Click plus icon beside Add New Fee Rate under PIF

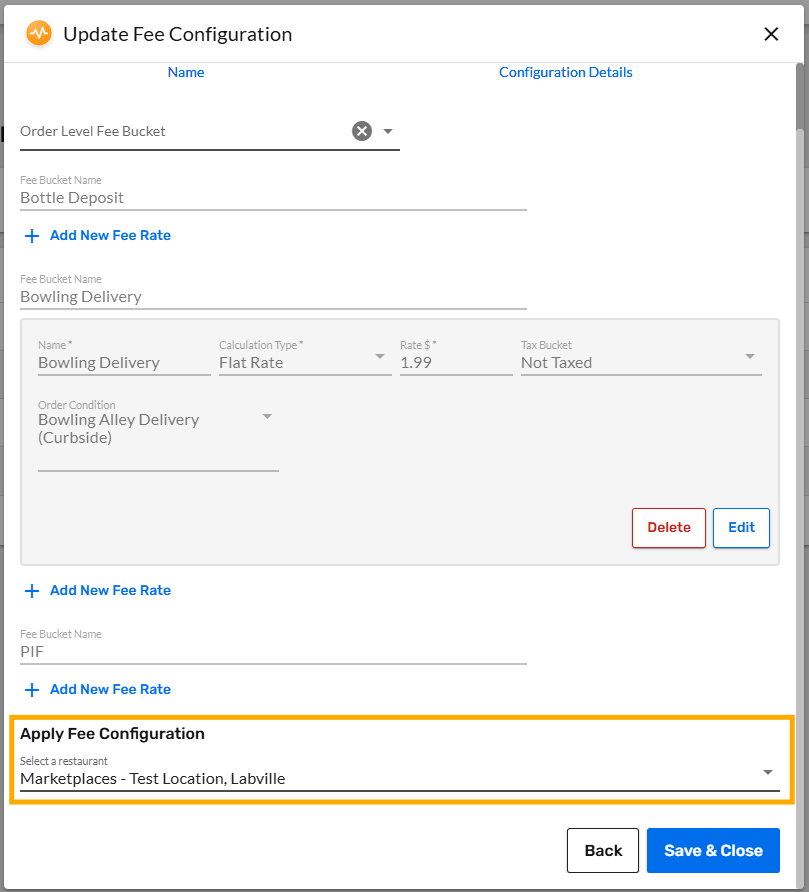click(32, 689)
